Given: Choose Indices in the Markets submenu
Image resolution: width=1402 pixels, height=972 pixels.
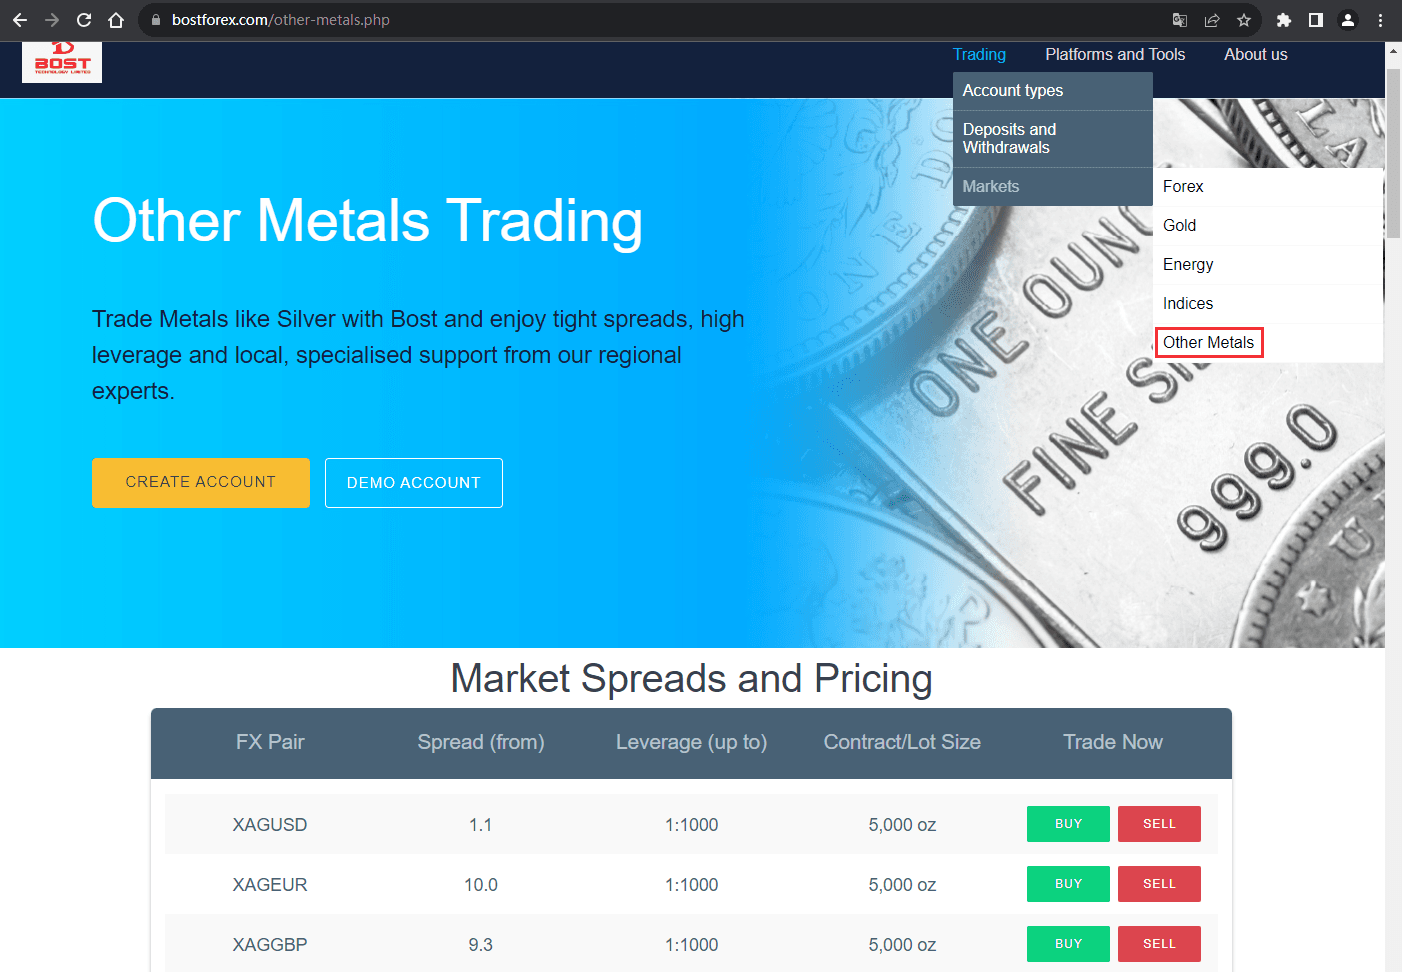Looking at the screenshot, I should (x=1268, y=304).
